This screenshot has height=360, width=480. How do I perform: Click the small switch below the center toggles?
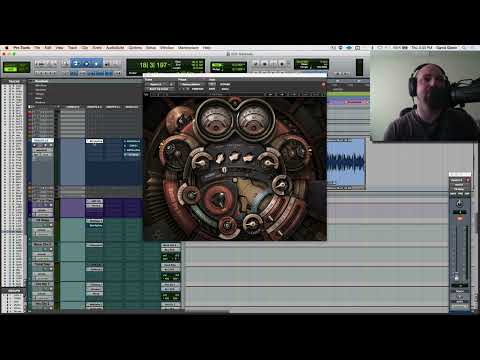pos(225,171)
